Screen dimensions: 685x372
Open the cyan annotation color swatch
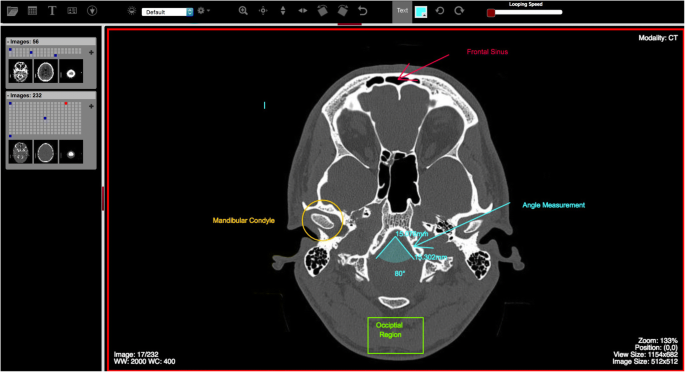click(x=421, y=12)
